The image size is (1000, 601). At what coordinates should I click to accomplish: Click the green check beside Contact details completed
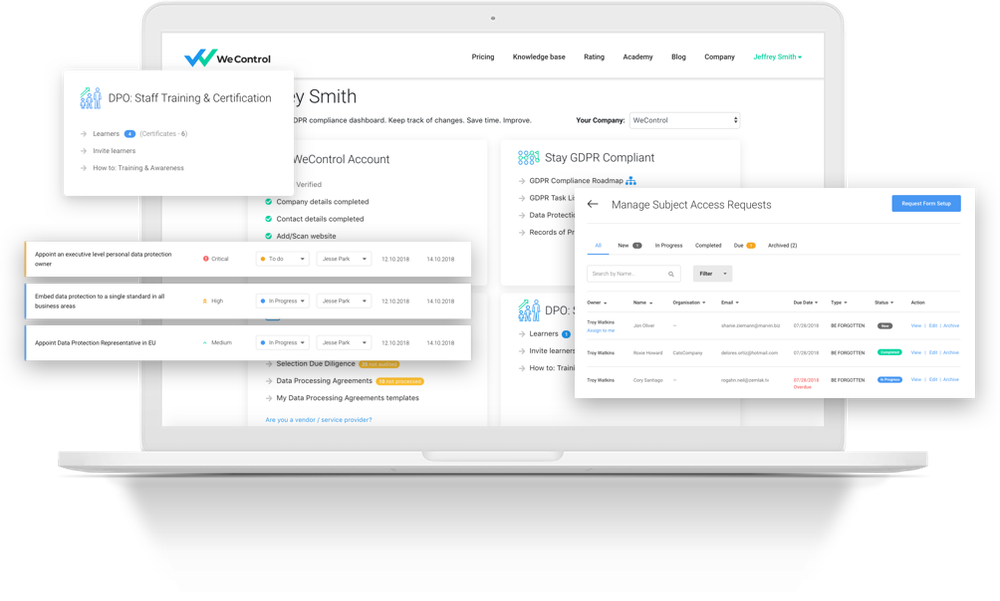[x=268, y=219]
